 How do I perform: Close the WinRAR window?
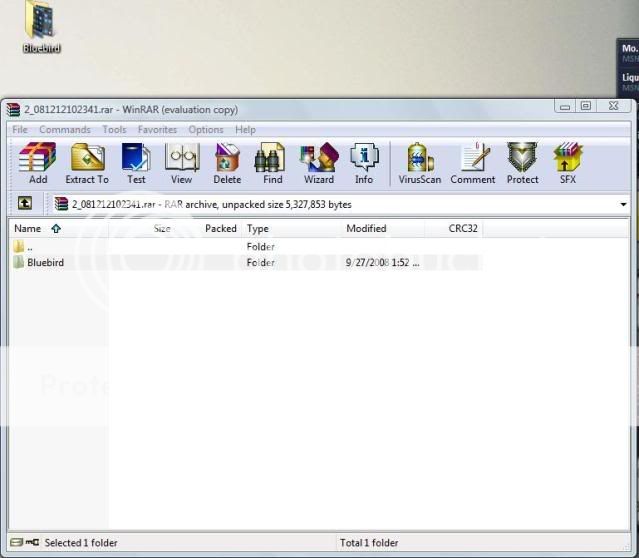613,106
